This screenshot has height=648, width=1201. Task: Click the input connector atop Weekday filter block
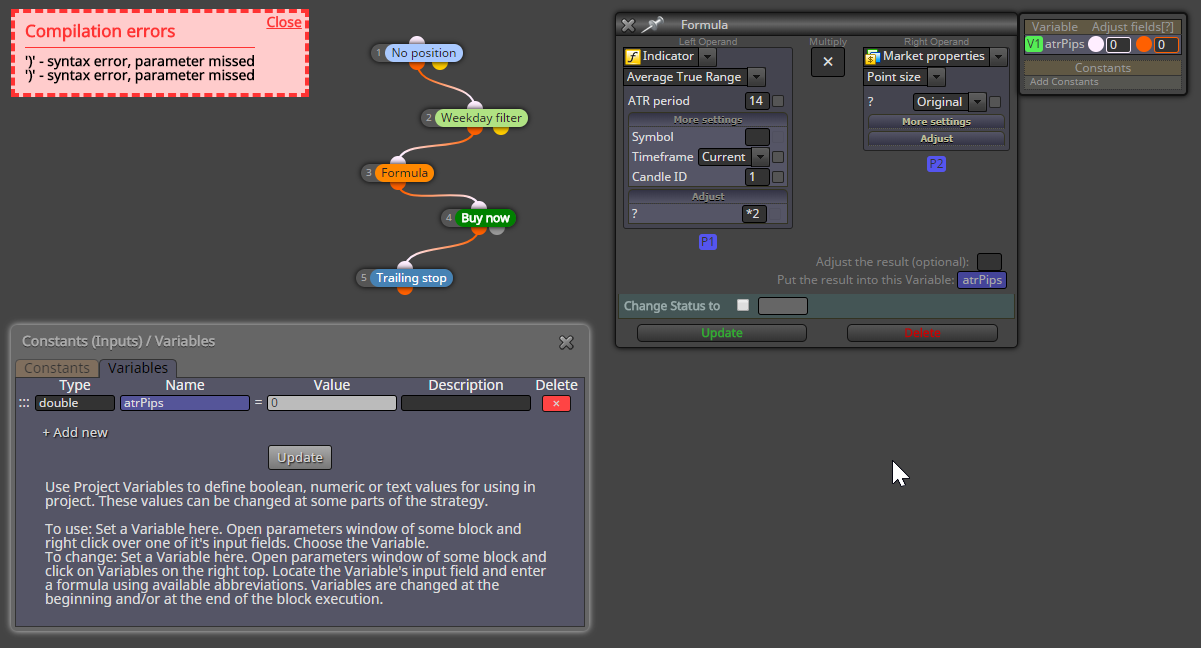pos(474,107)
